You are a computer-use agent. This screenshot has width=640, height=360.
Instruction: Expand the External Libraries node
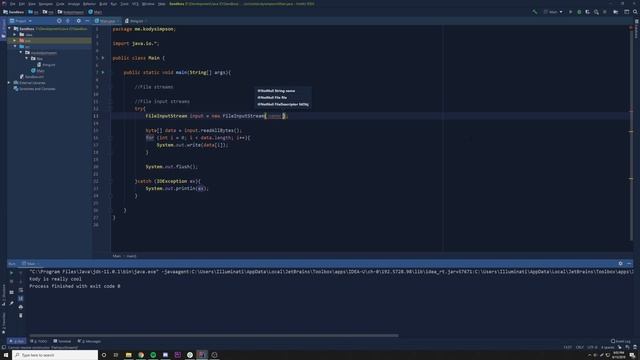(10, 82)
